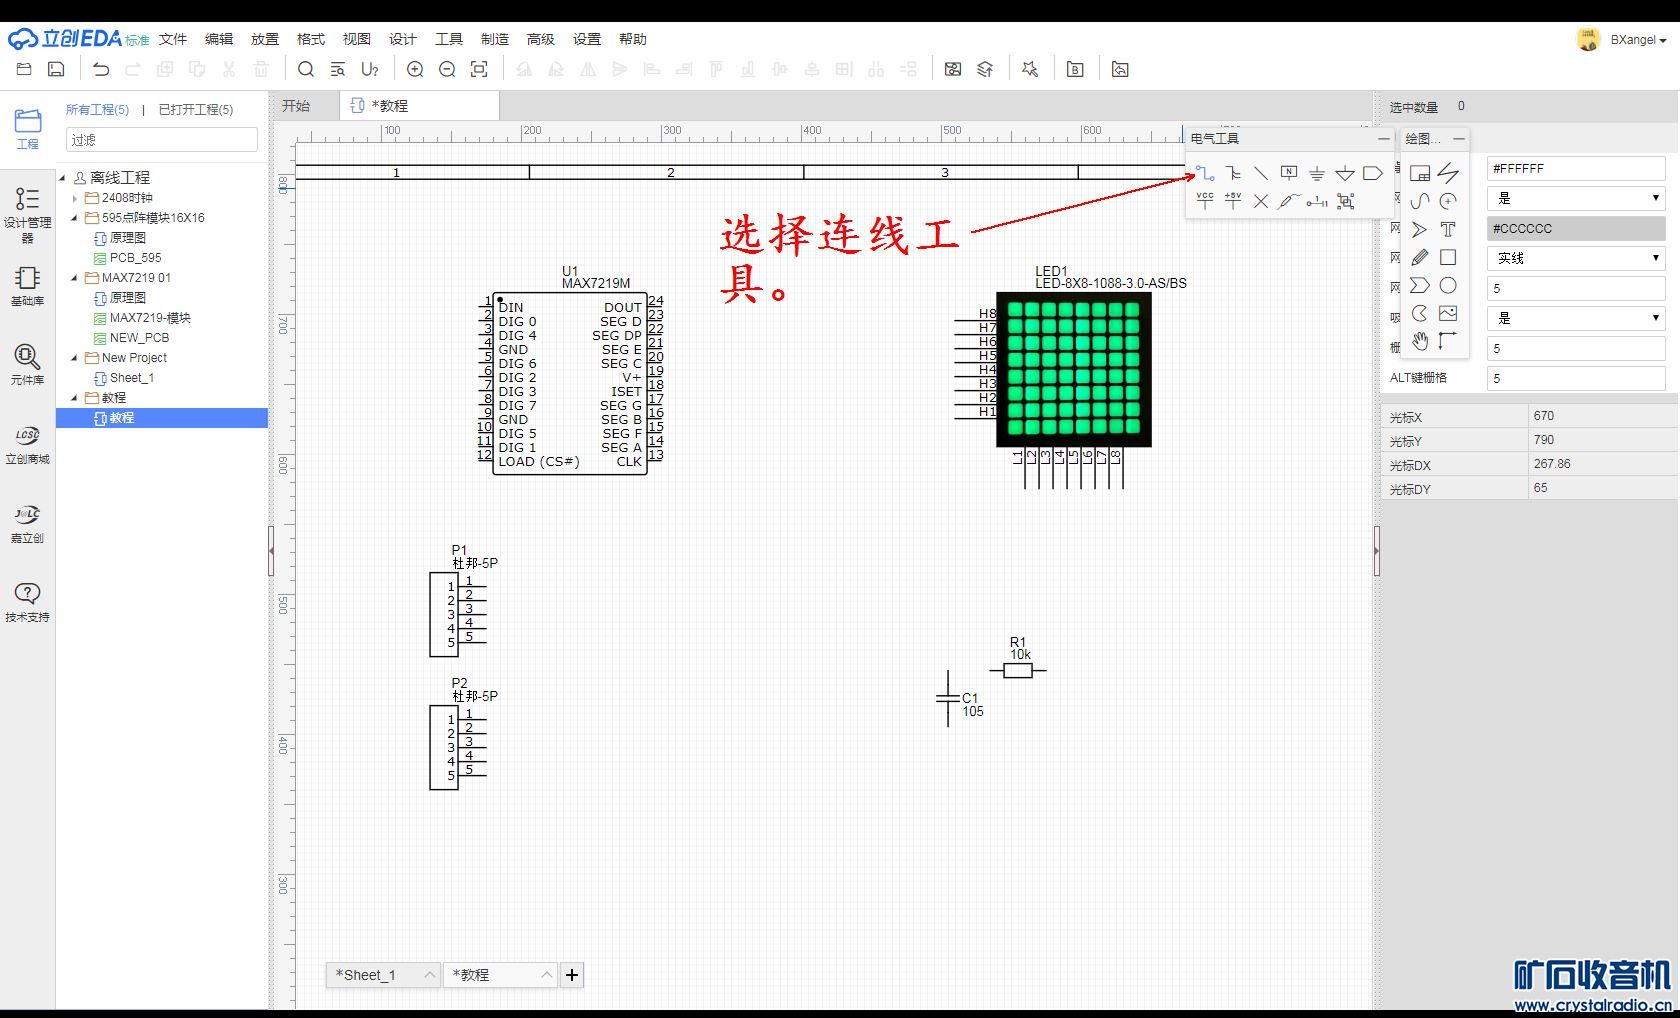Click the Zoom Out toolbar icon

[x=447, y=69]
